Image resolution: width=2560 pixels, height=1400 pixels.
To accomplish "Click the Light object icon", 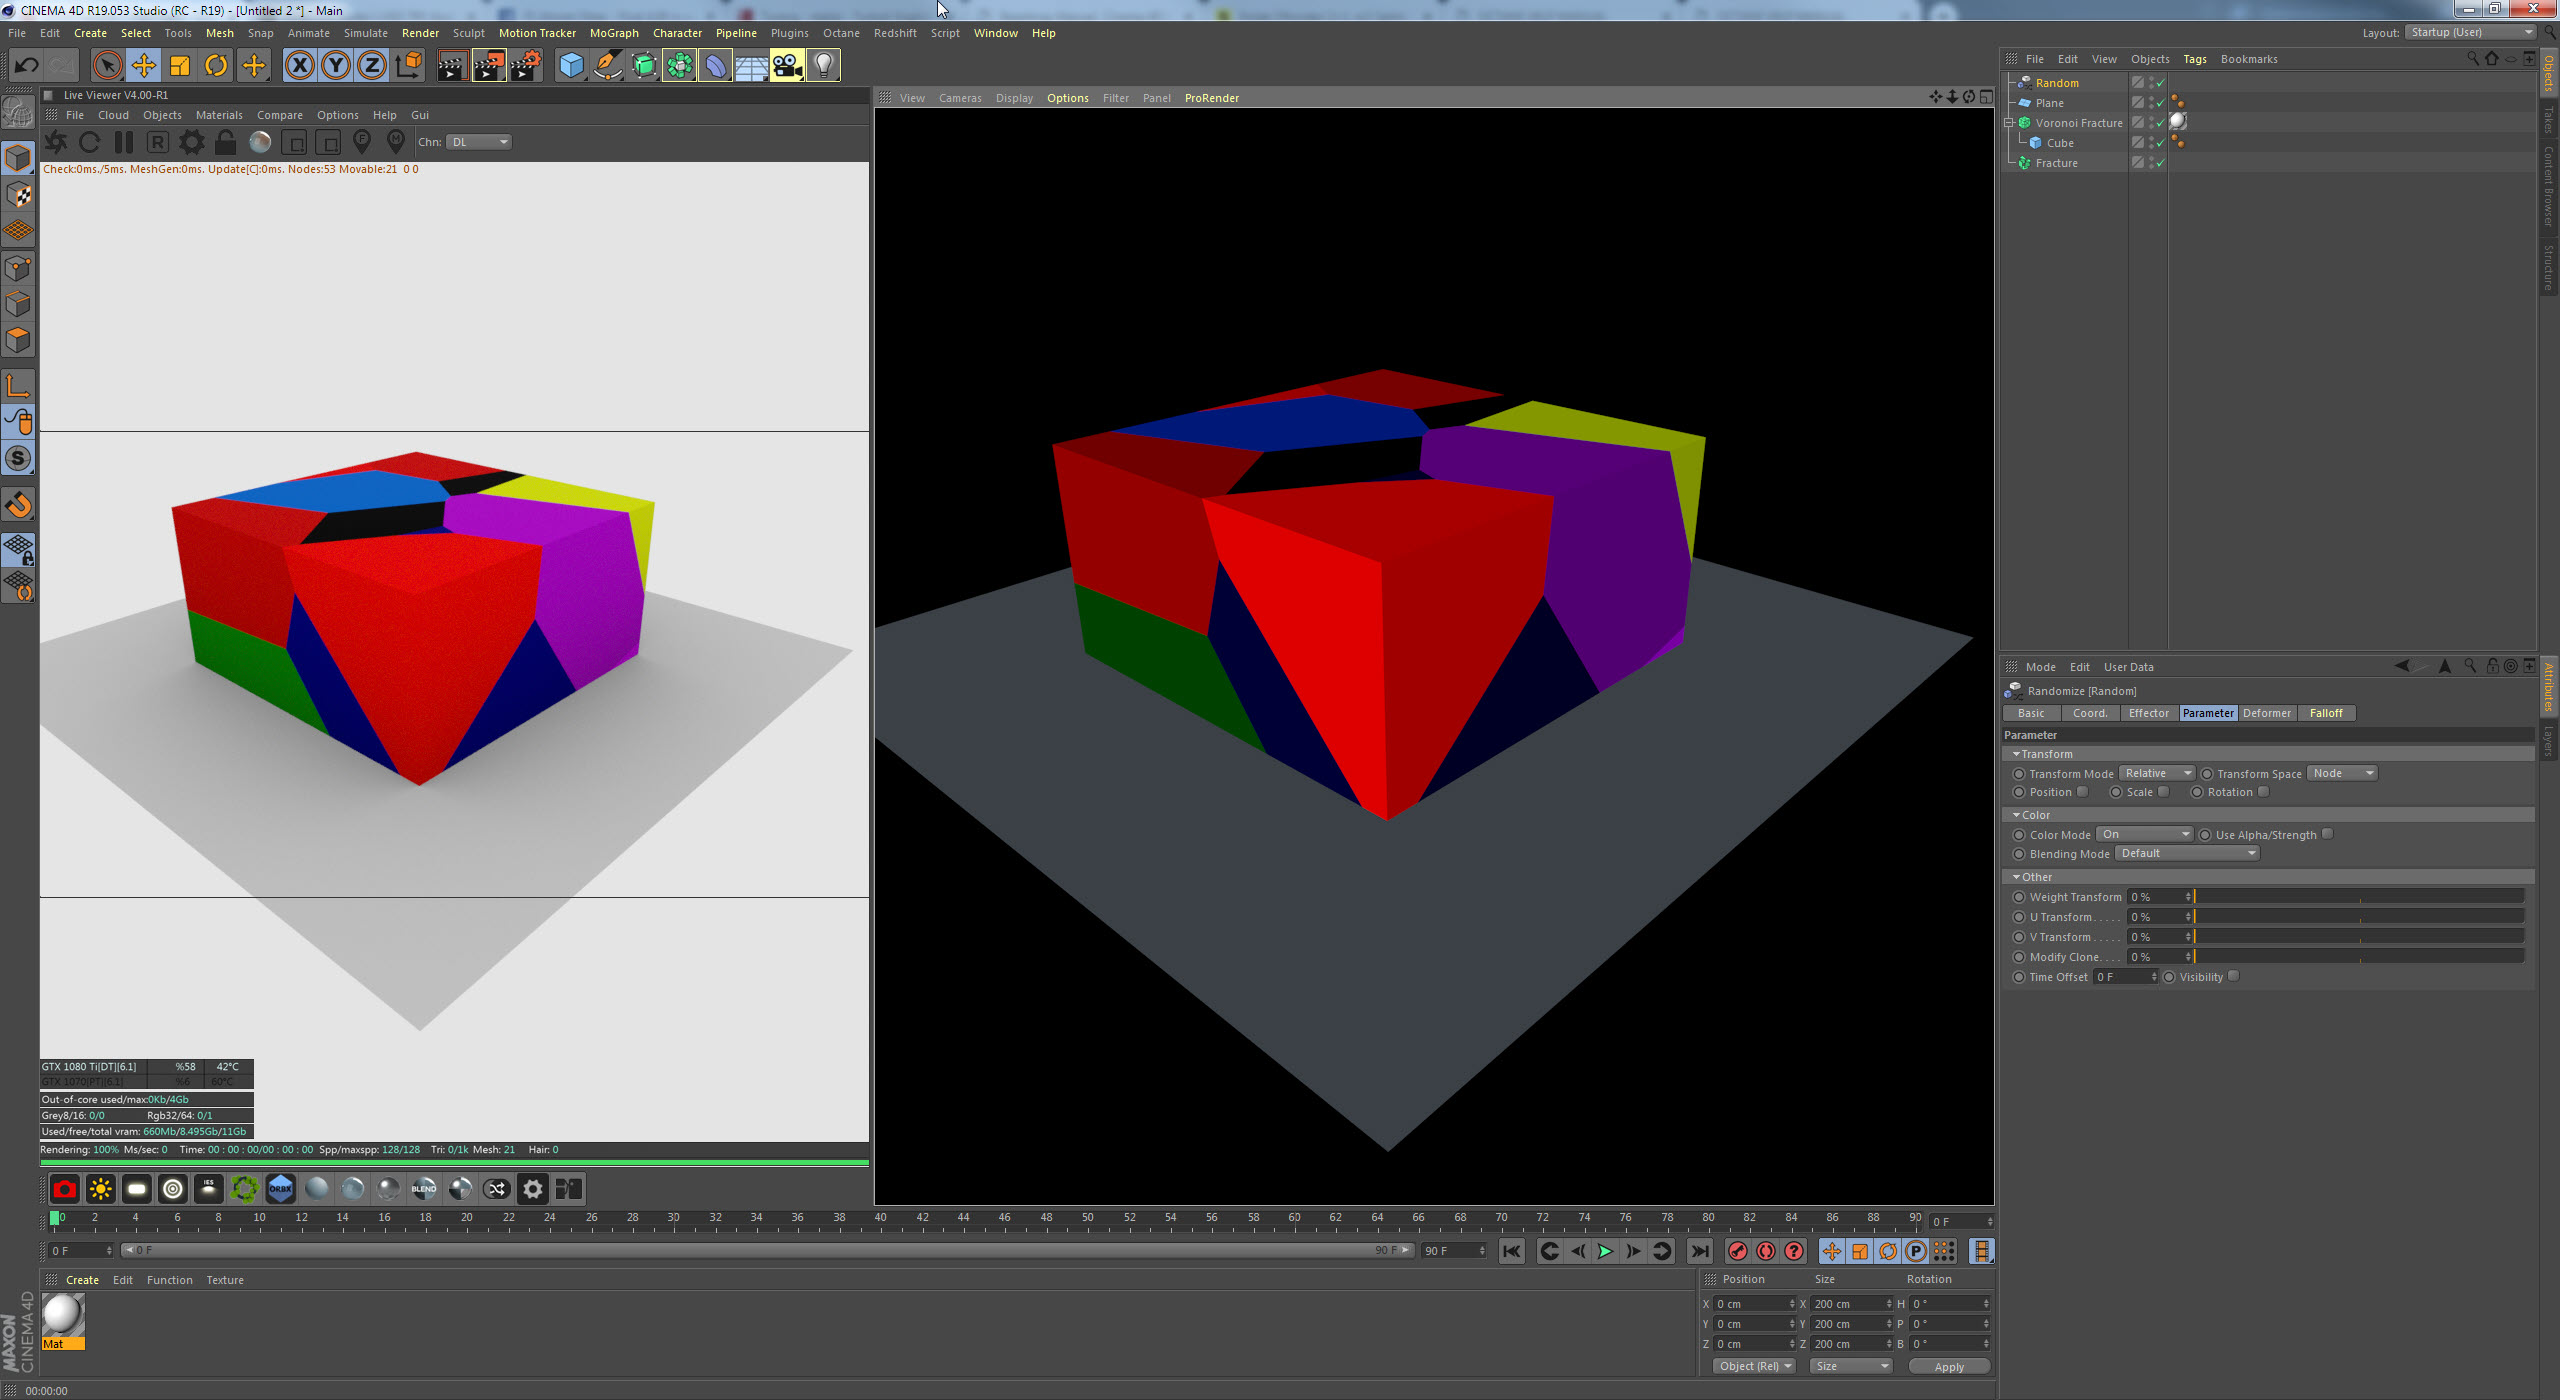I will (x=823, y=66).
